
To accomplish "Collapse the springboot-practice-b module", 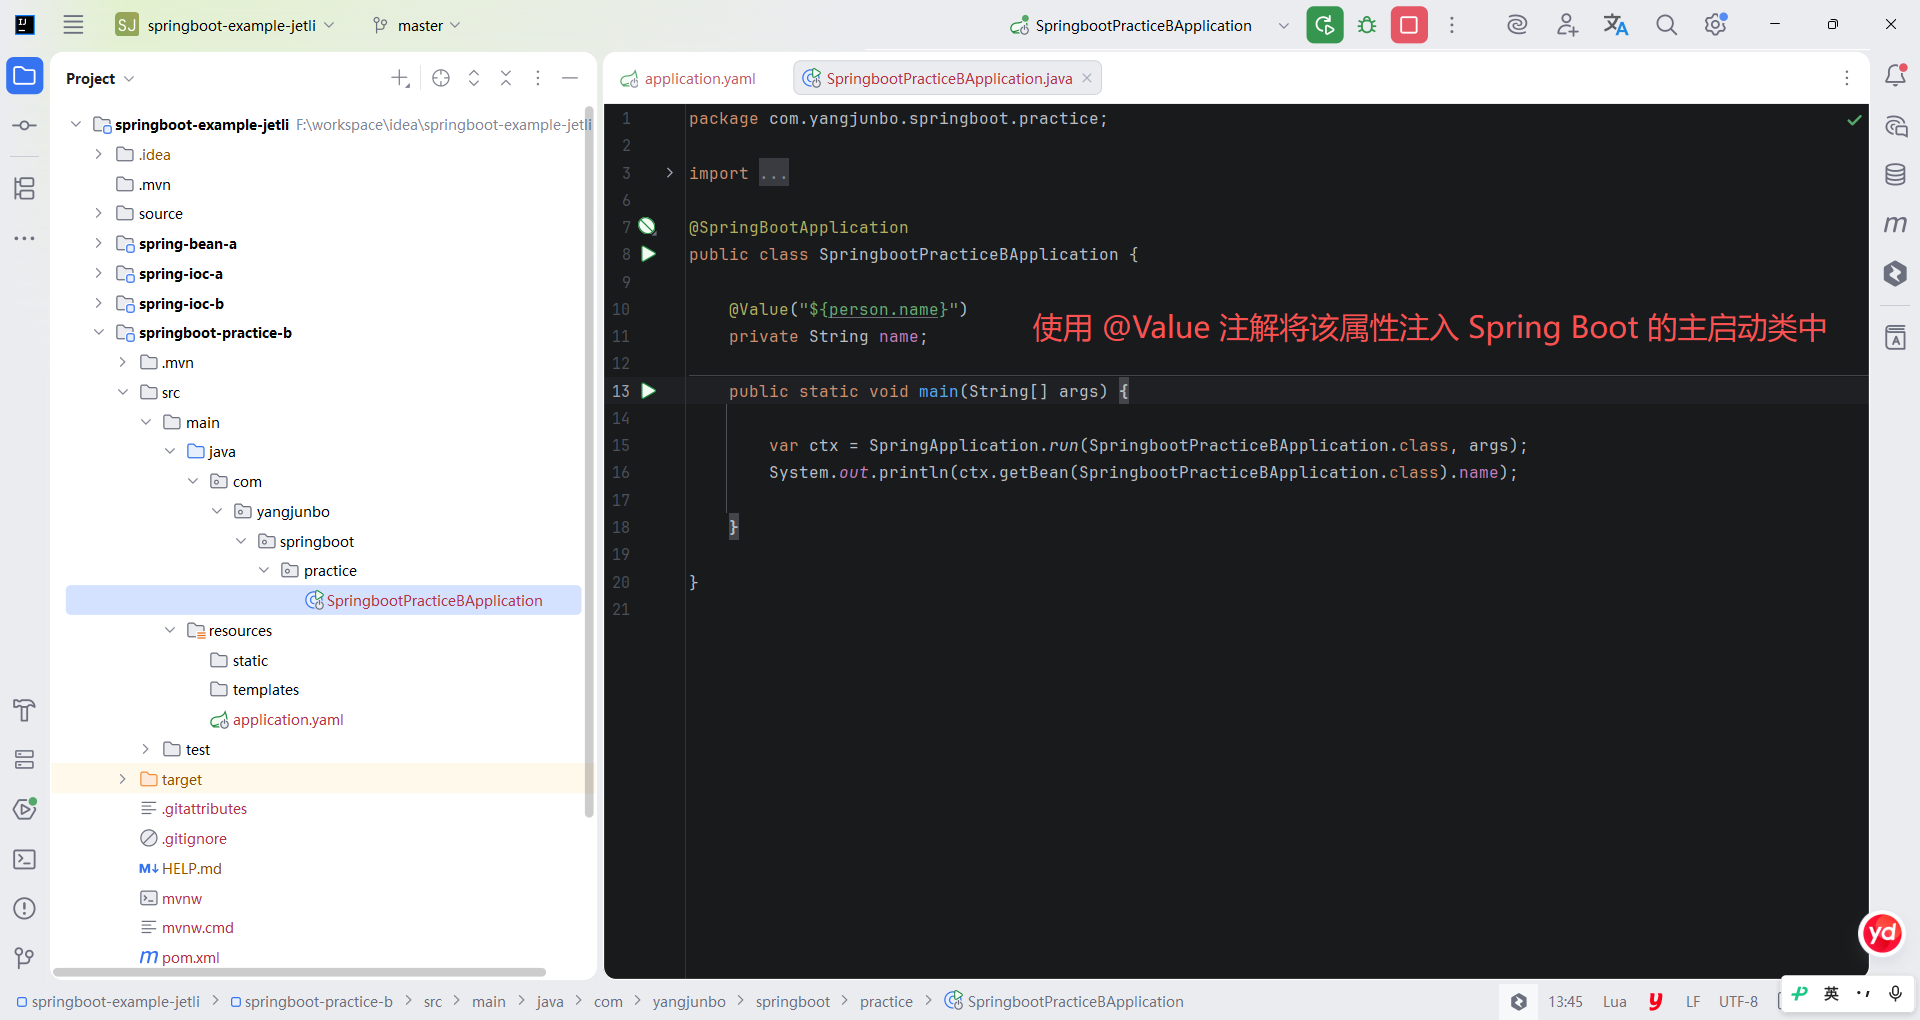I will tap(98, 332).
